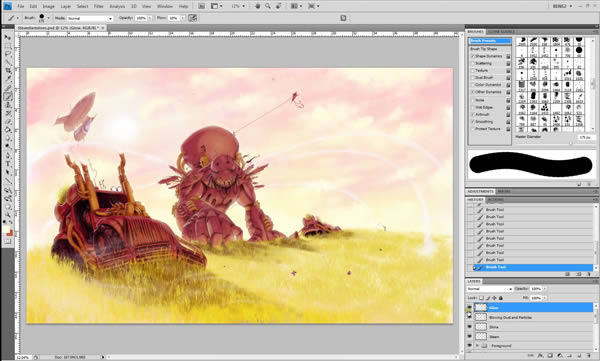The image size is (600, 361).
Task: Select Brush Presets in Brushes panel
Action: tap(490, 41)
